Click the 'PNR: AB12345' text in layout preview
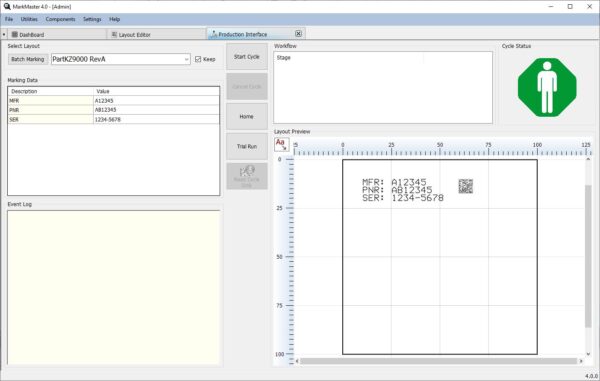The image size is (600, 381). pyautogui.click(x=397, y=190)
